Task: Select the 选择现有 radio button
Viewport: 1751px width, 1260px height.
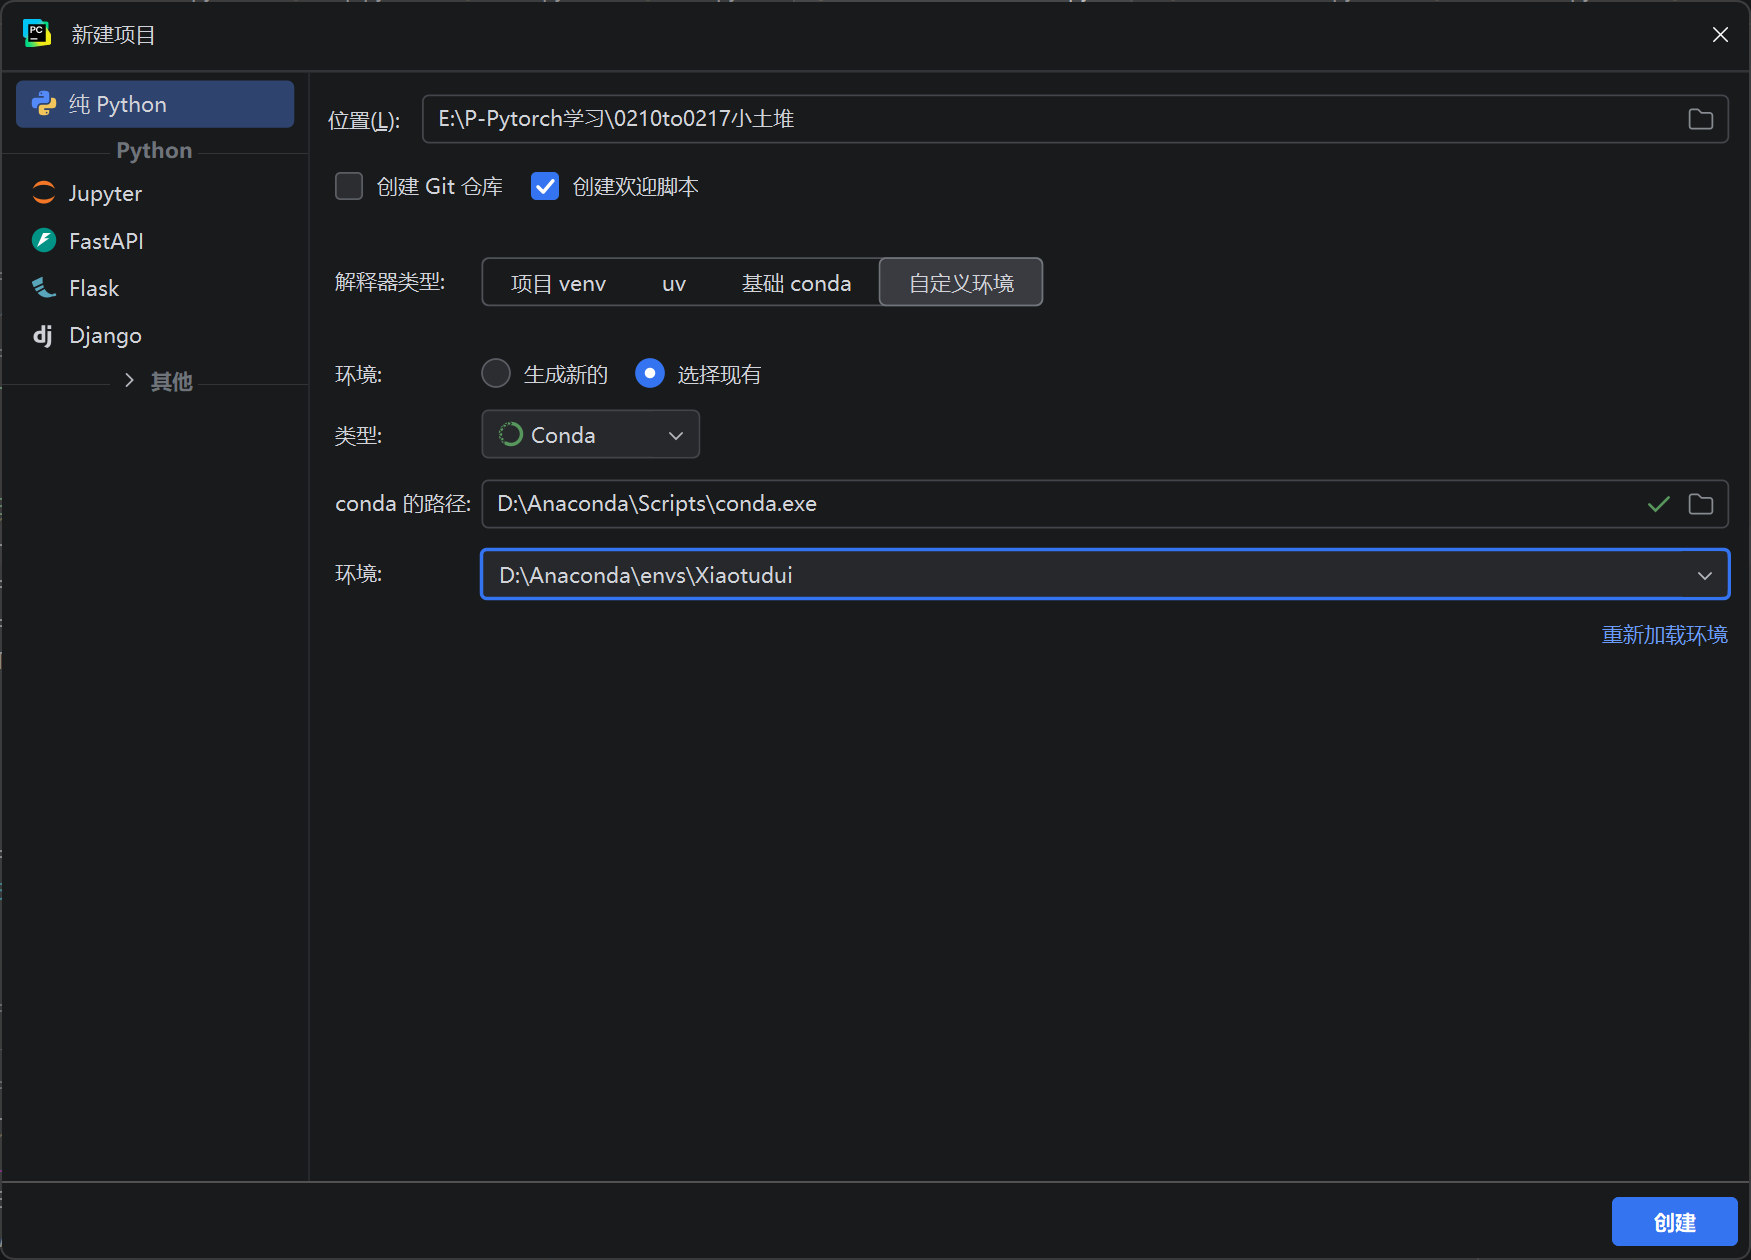Action: click(650, 374)
